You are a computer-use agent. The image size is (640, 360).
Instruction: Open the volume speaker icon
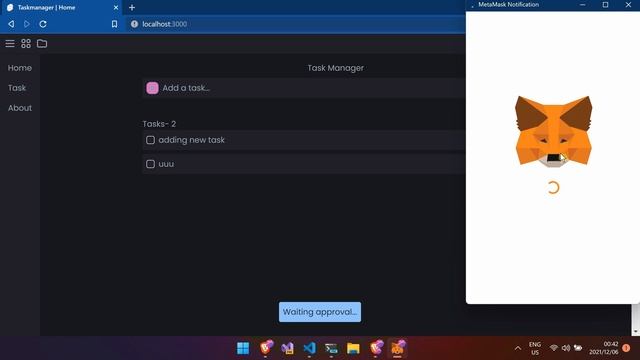pyautogui.click(x=566, y=348)
